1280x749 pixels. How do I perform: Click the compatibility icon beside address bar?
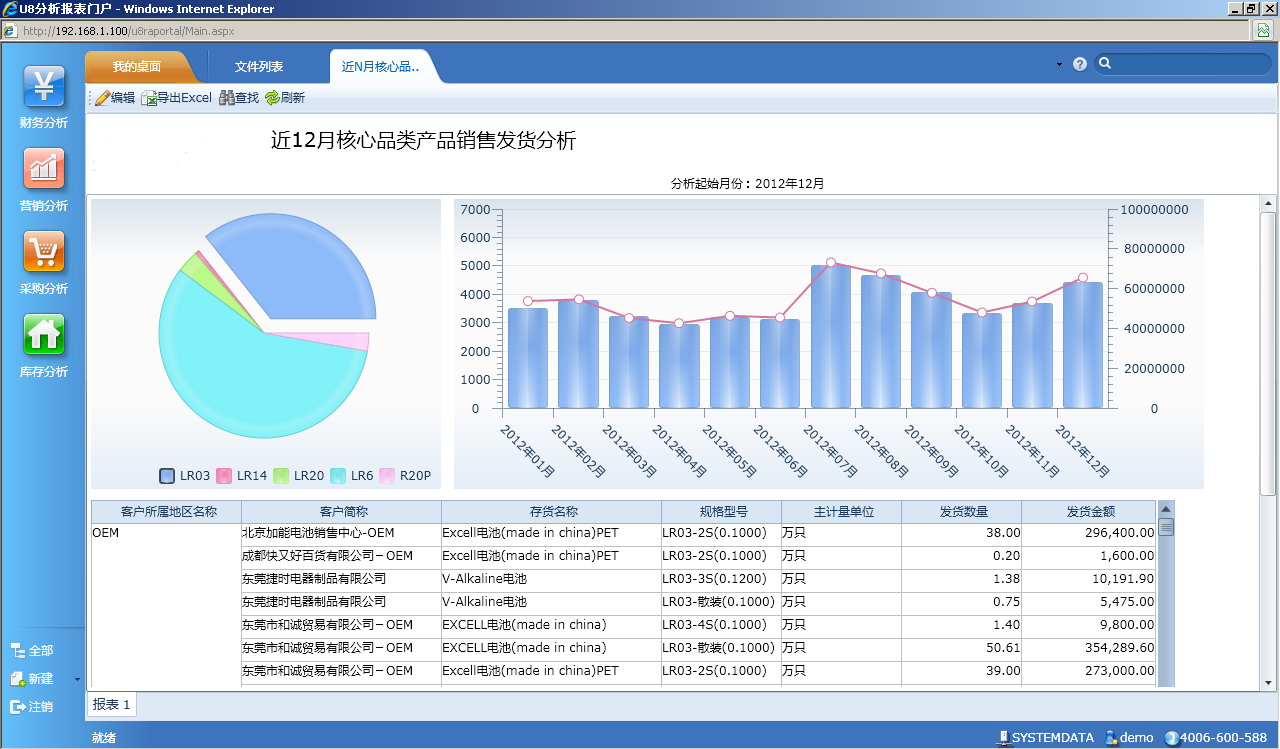pos(1264,30)
